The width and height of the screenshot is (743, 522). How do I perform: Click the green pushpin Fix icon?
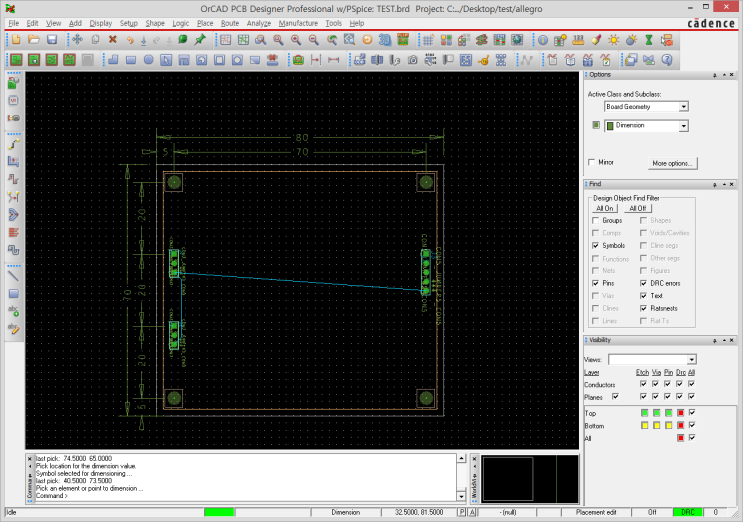coord(201,40)
